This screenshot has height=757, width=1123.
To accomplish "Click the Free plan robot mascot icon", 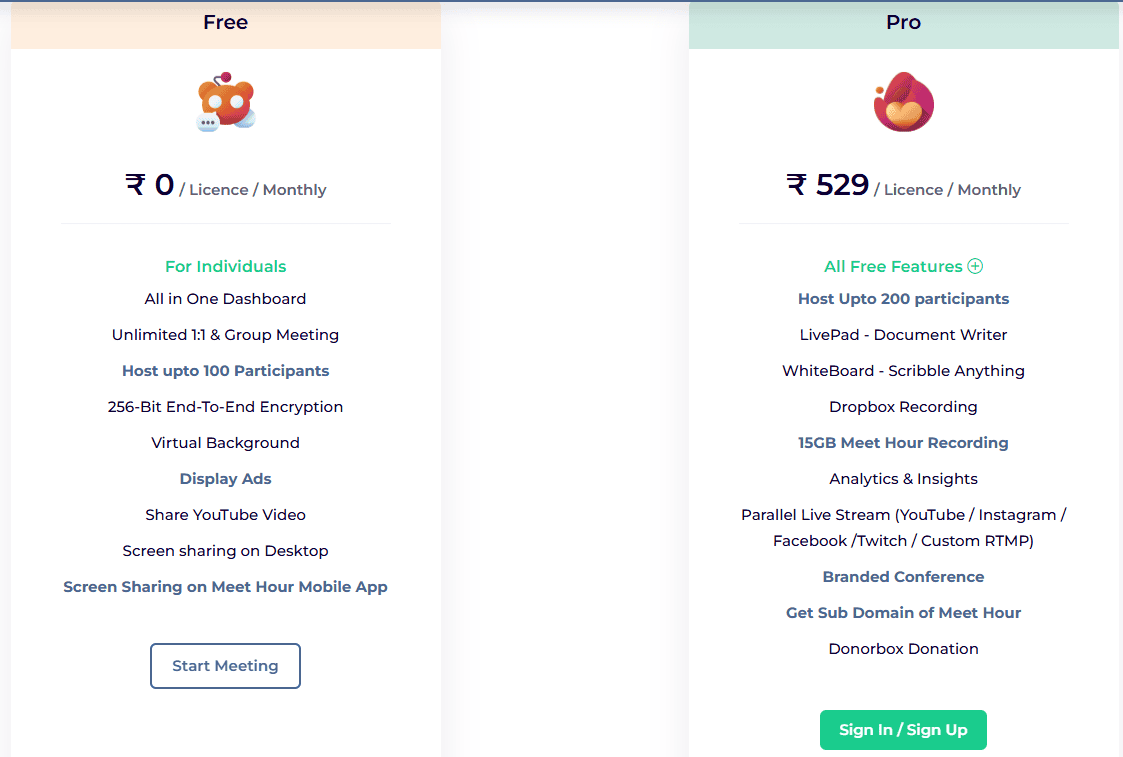I will pyautogui.click(x=225, y=101).
